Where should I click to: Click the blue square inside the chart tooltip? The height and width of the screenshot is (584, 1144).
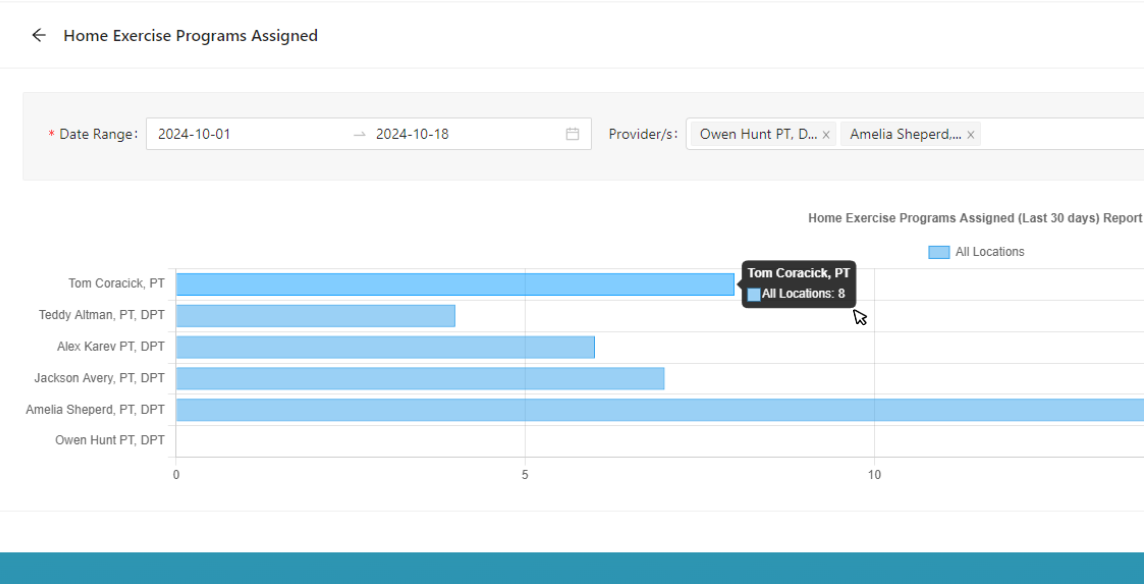[754, 294]
